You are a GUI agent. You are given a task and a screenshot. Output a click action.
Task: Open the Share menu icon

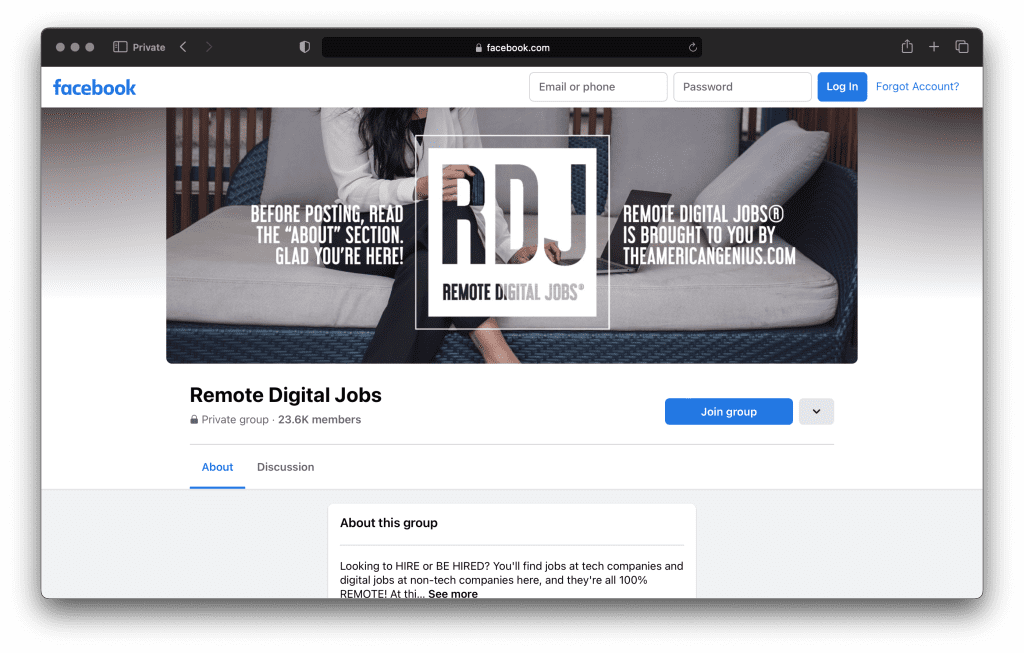906,46
